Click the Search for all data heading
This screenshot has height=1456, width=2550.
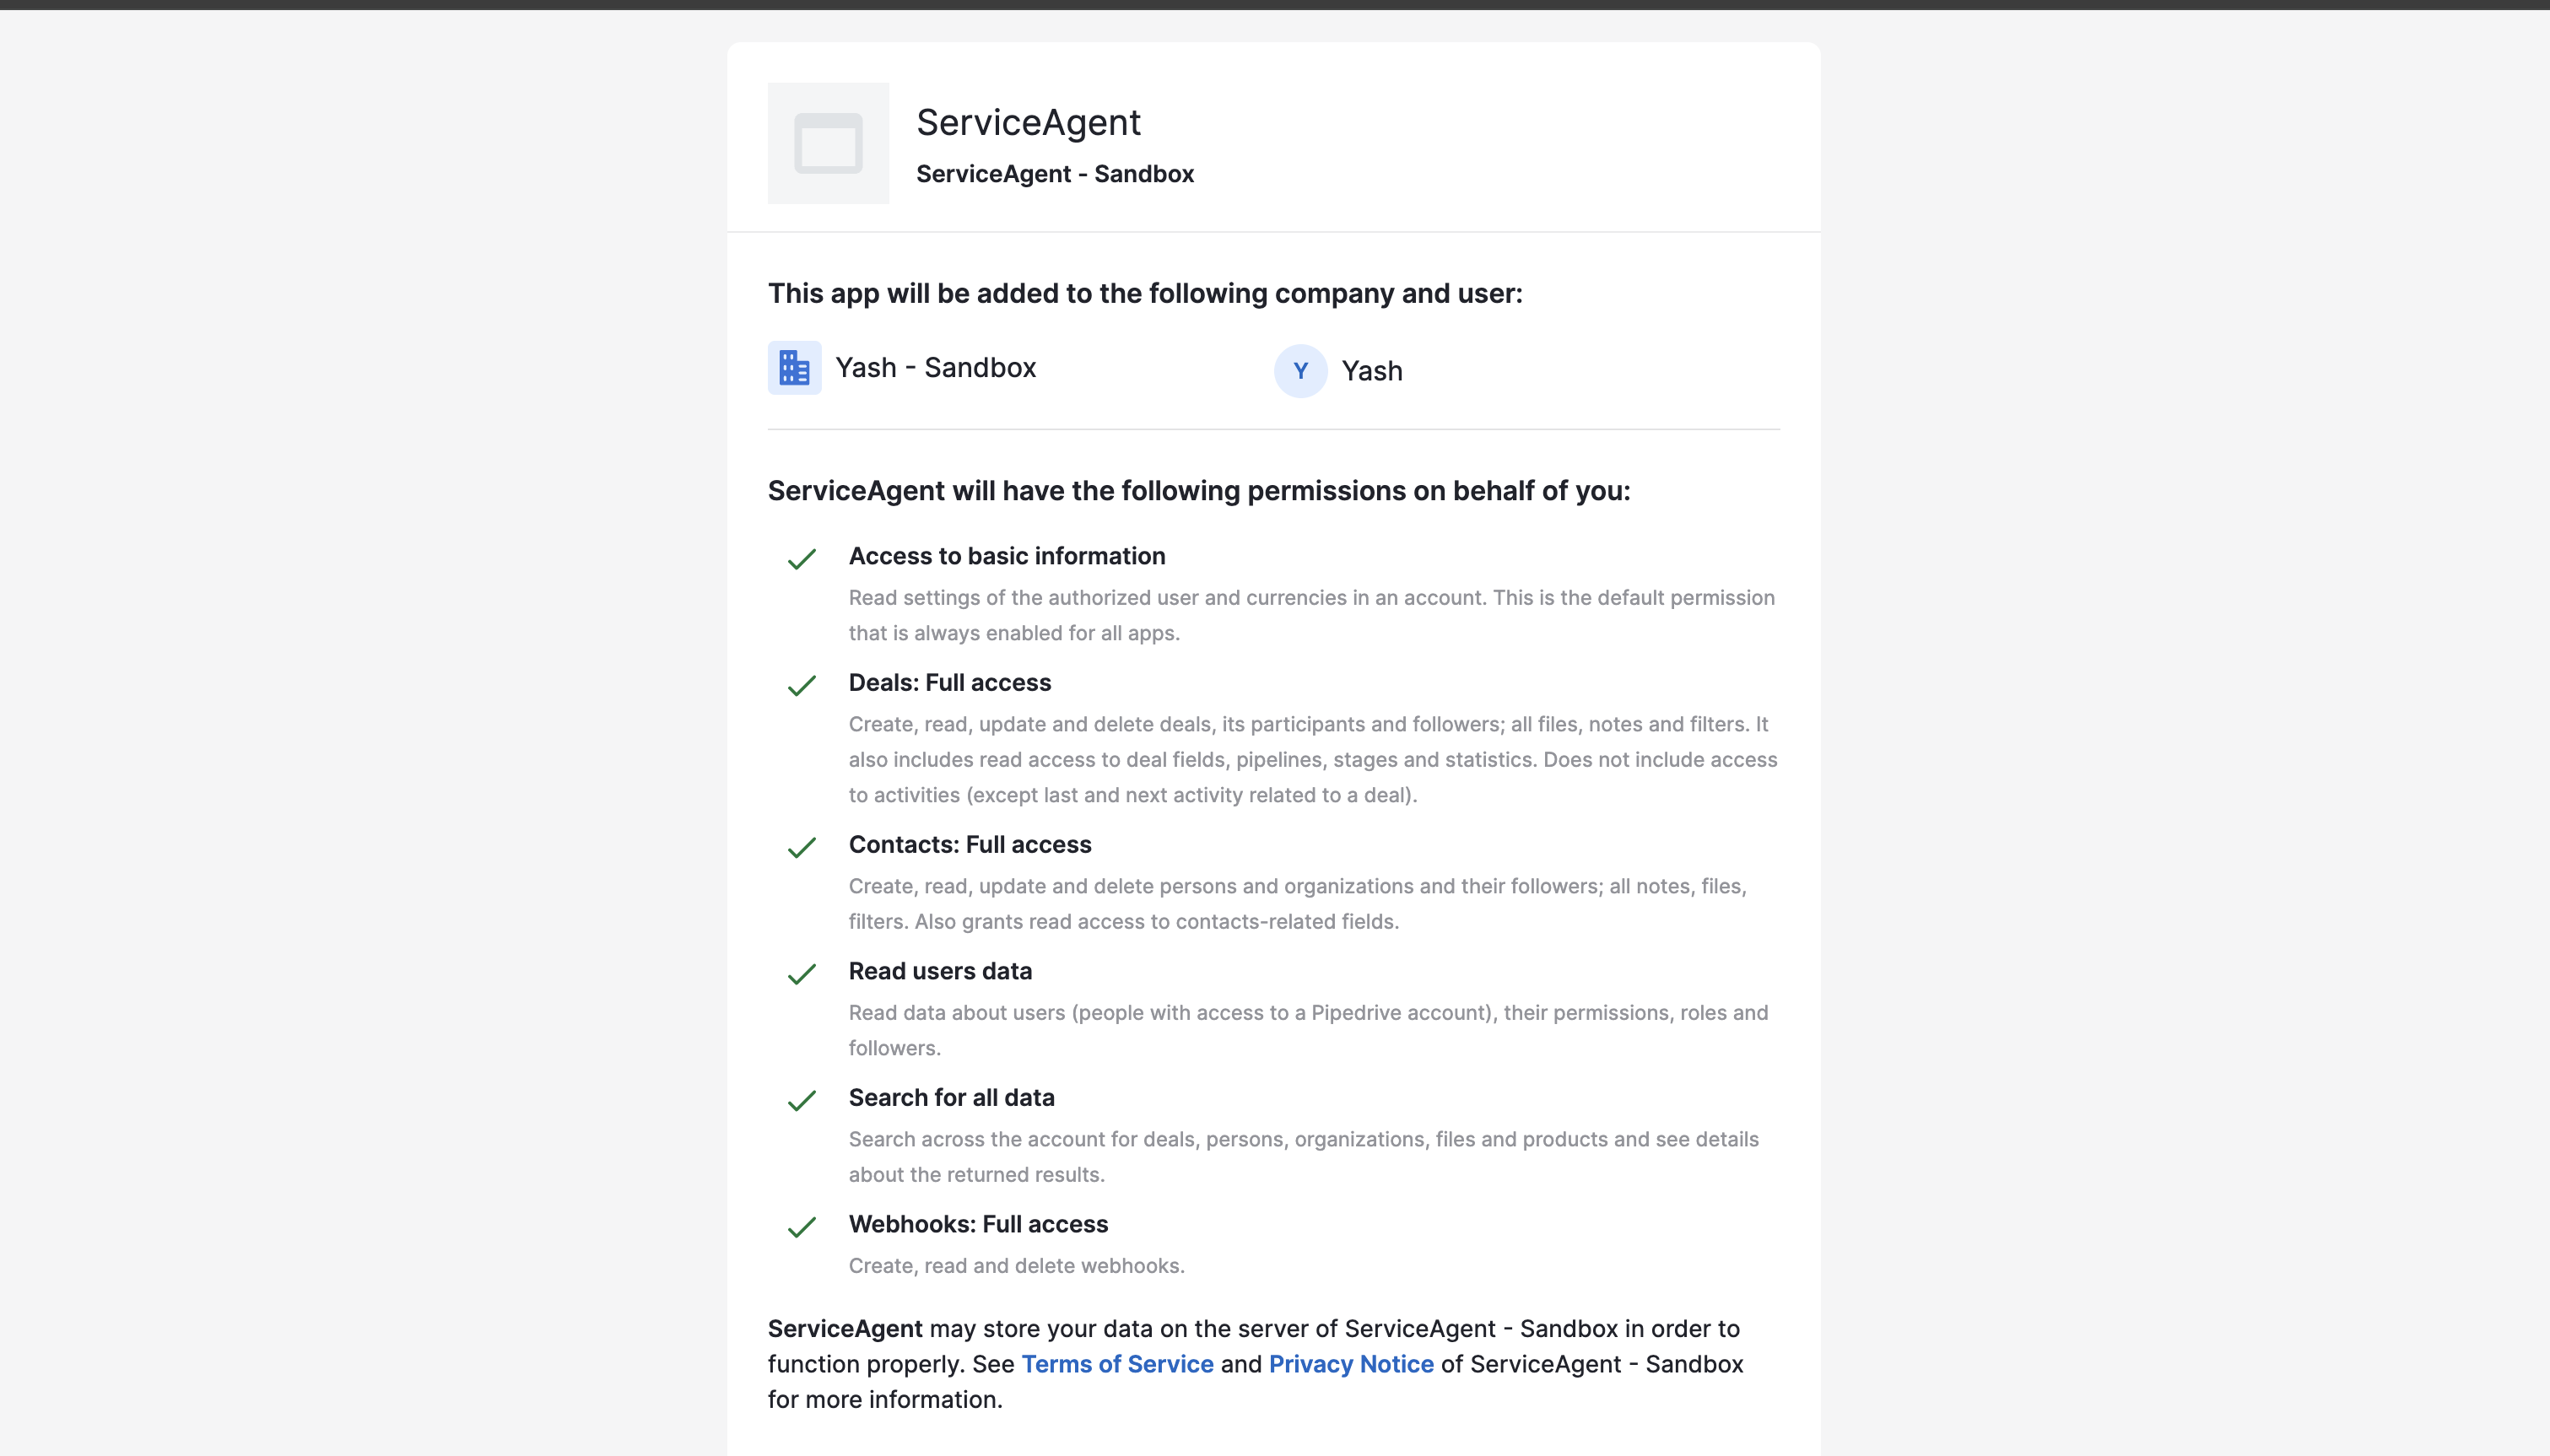pos(951,1097)
